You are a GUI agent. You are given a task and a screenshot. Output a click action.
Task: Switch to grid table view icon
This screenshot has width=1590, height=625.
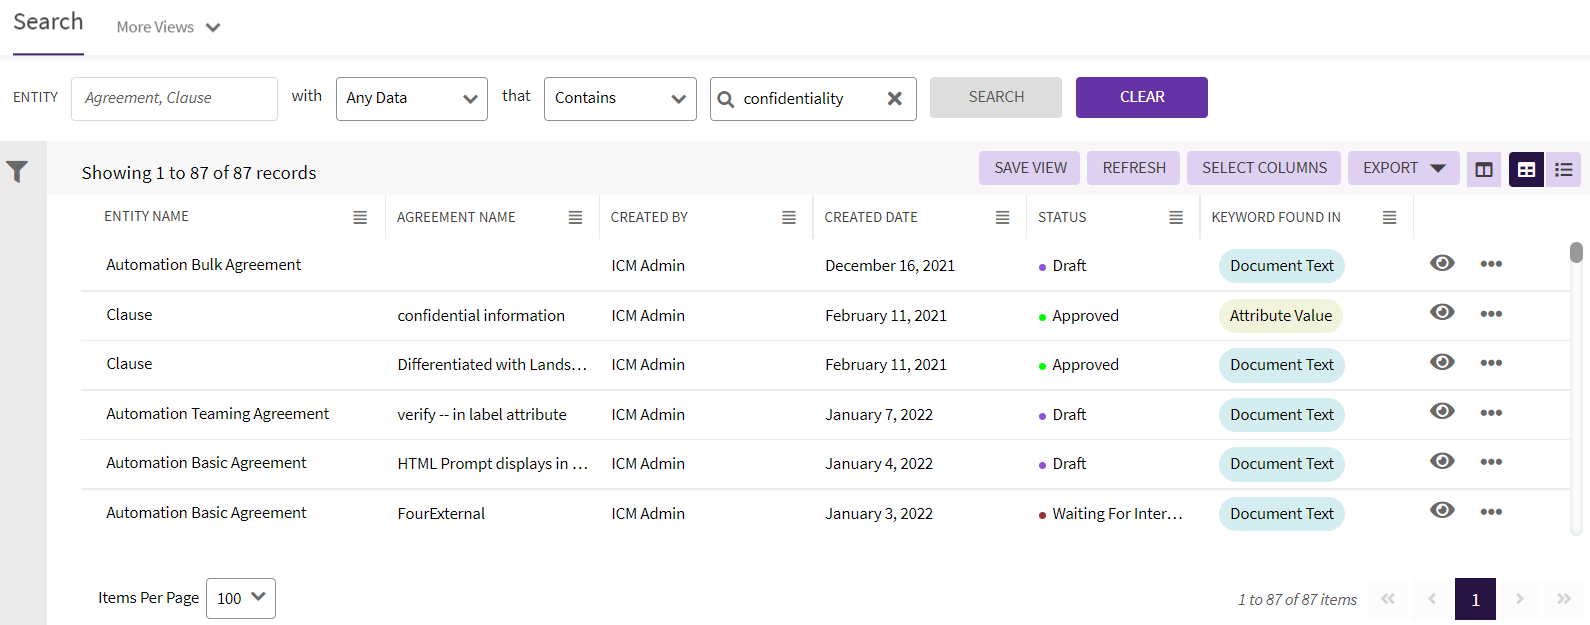(1526, 169)
